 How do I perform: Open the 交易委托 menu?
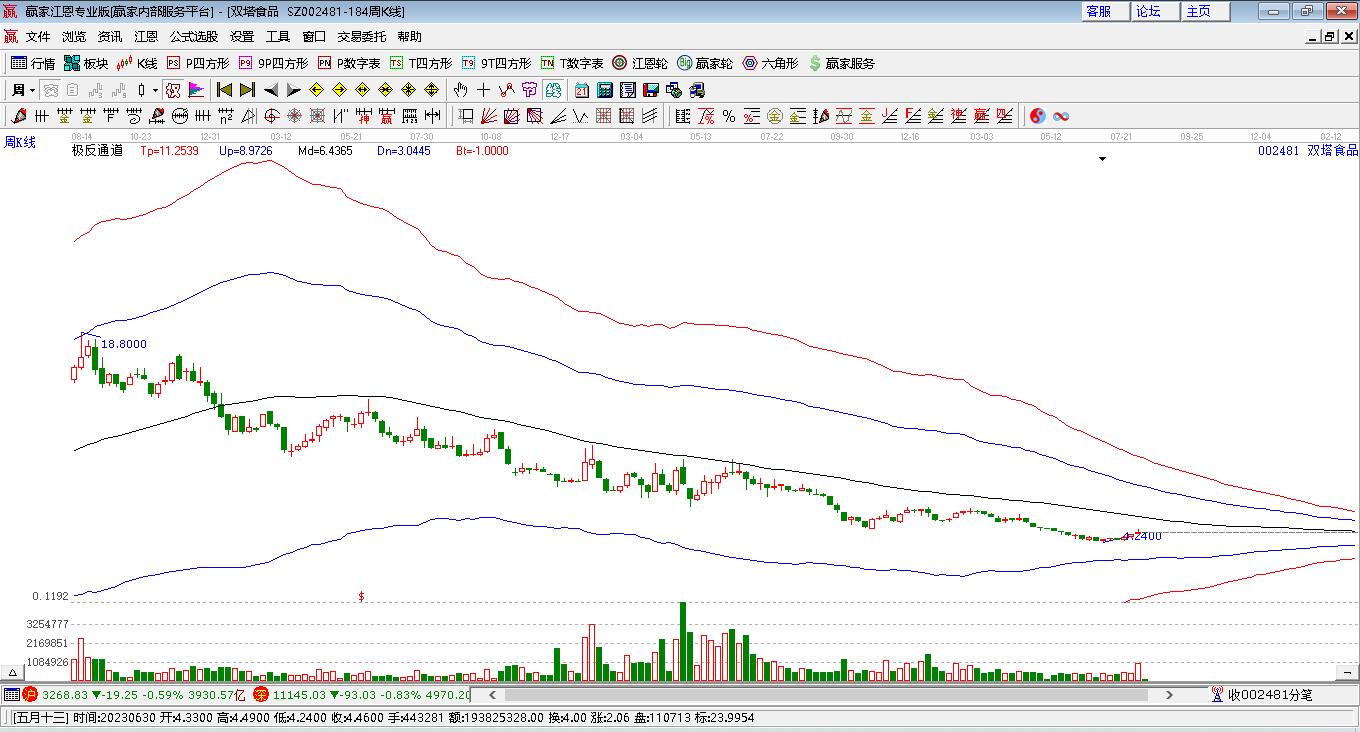361,37
